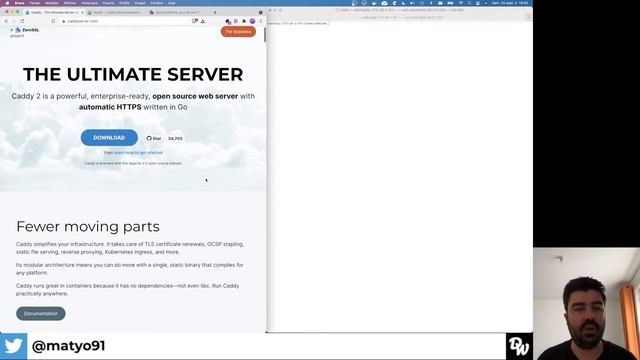Open the Favoris menu

[109, 3]
